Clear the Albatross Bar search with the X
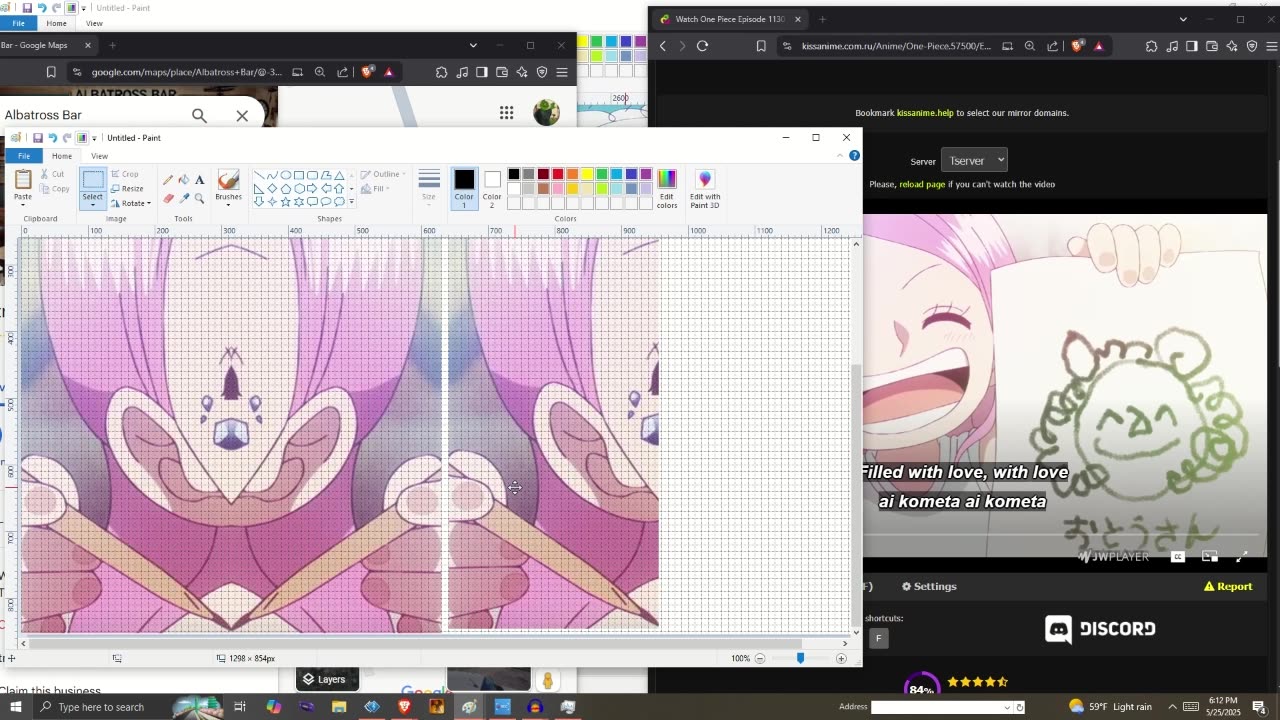Image resolution: width=1280 pixels, height=720 pixels. [x=242, y=116]
